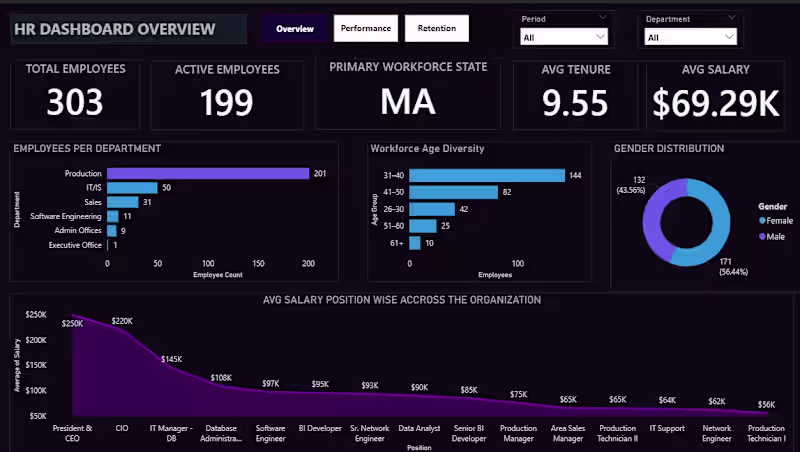800x452 pixels.
Task: Click the 171 (56.44%) donut label
Action: 733,267
